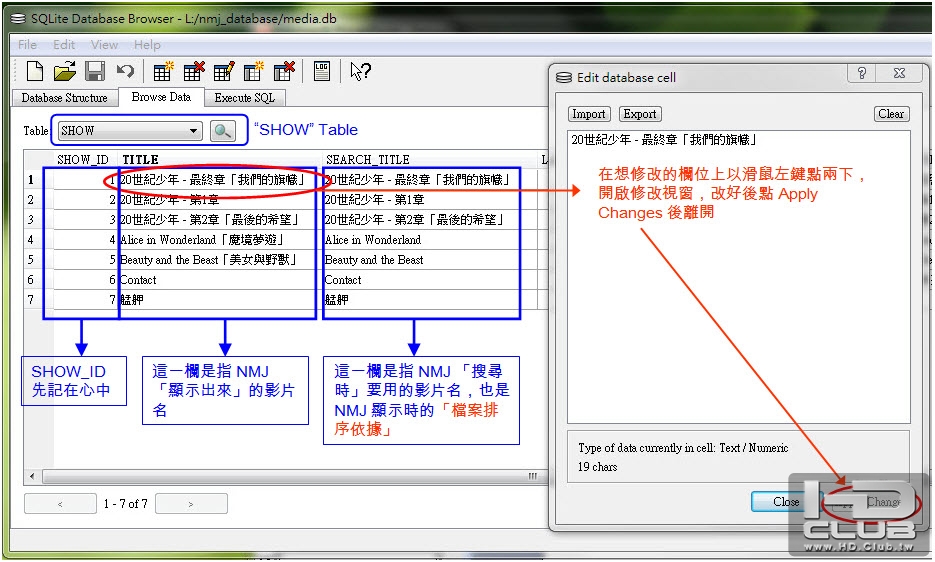Open the Table dropdown showing SHOW
935x562 pixels.
(131, 131)
